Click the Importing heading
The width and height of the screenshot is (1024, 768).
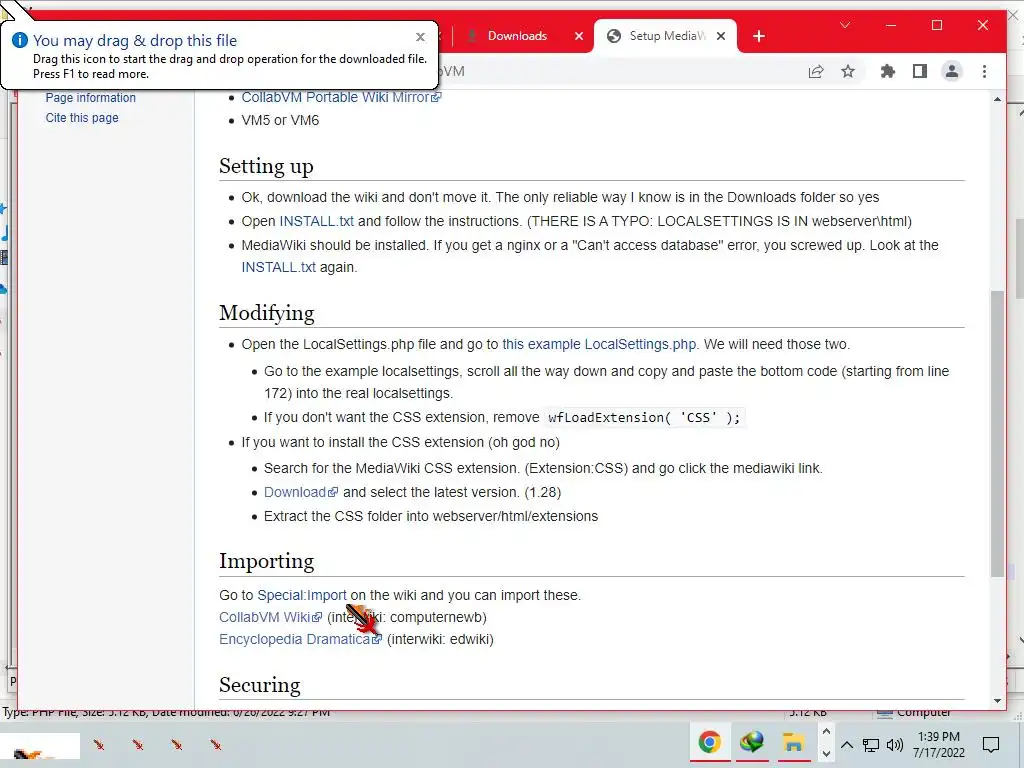click(x=266, y=561)
